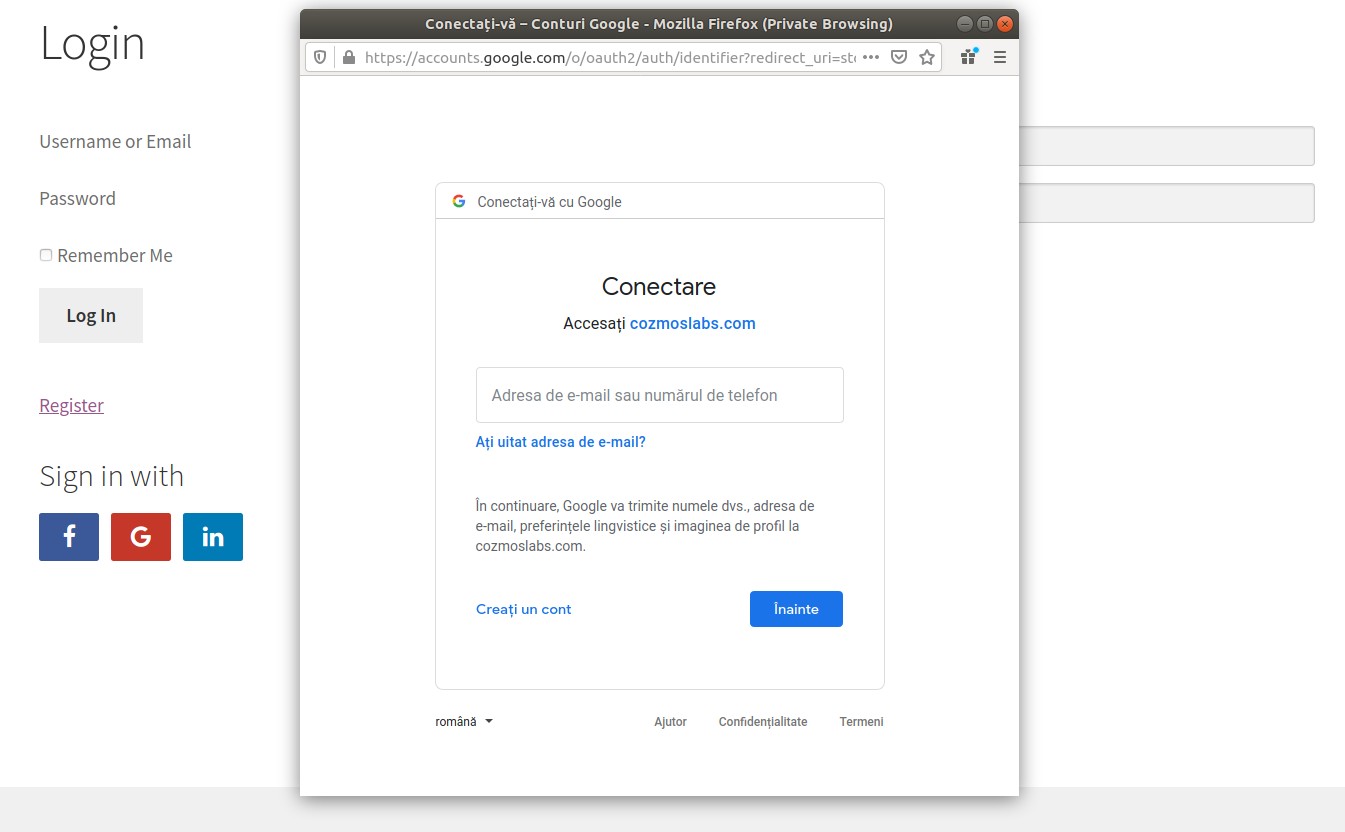The image size is (1345, 832).
Task: Sign in with the LinkedIn icon button
Action: [213, 537]
